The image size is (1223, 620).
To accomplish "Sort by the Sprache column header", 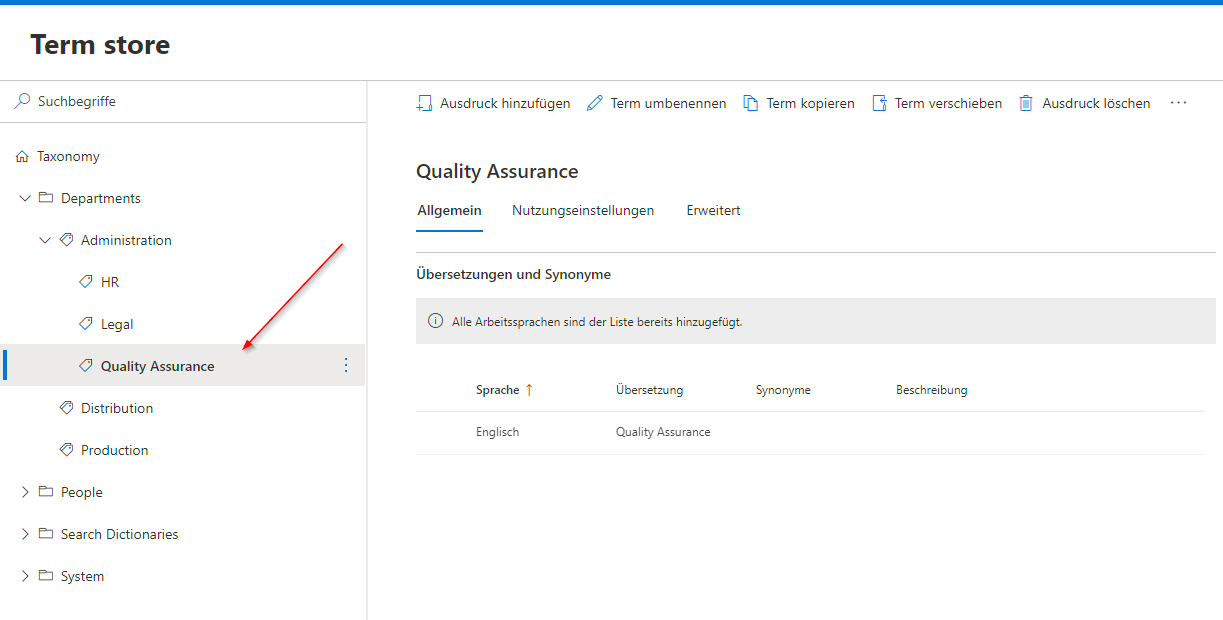I will [498, 390].
